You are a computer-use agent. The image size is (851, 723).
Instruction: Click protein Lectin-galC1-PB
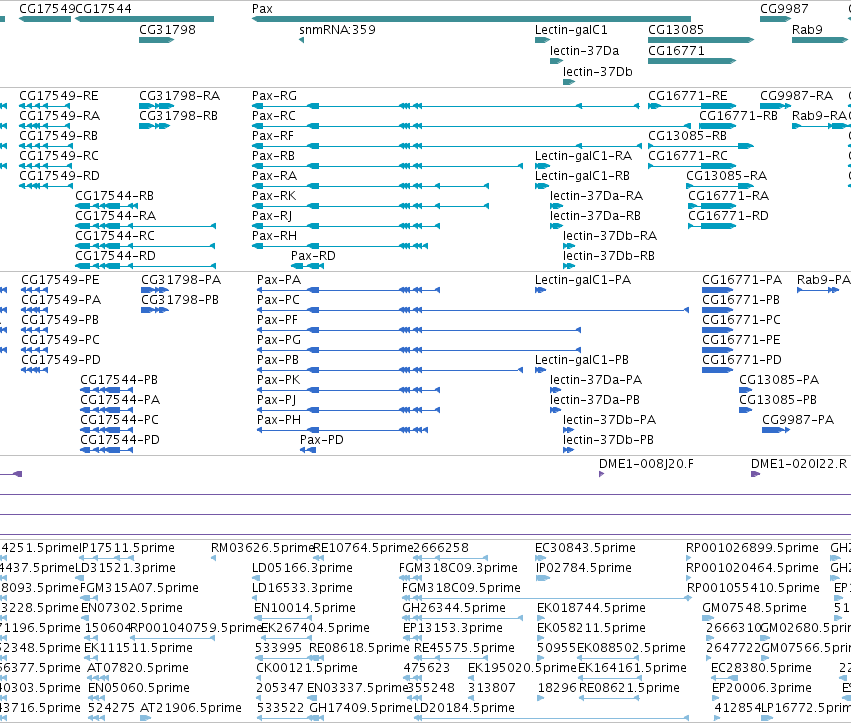(x=540, y=370)
